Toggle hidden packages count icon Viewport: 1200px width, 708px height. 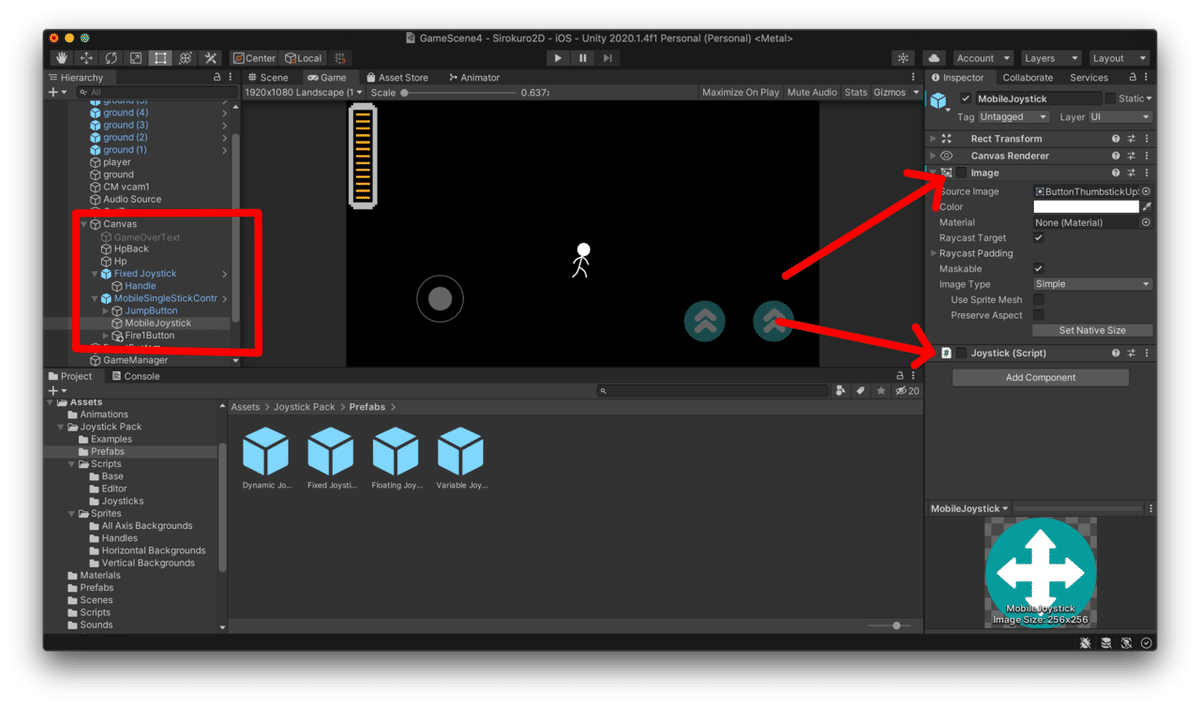coord(908,391)
